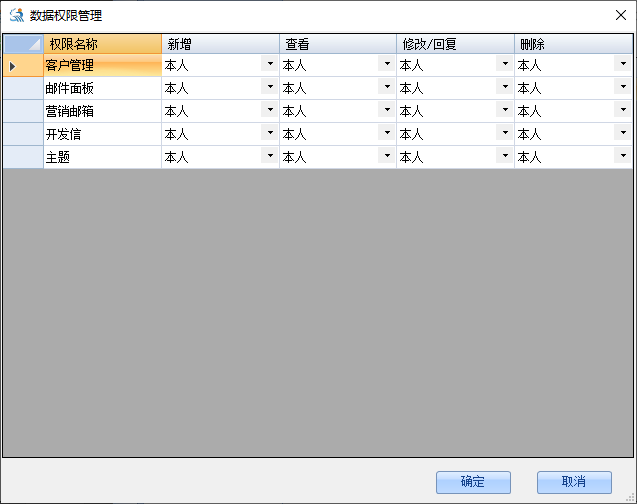
Task: Click the dialog title 数据权限管理
Action: (66, 16)
